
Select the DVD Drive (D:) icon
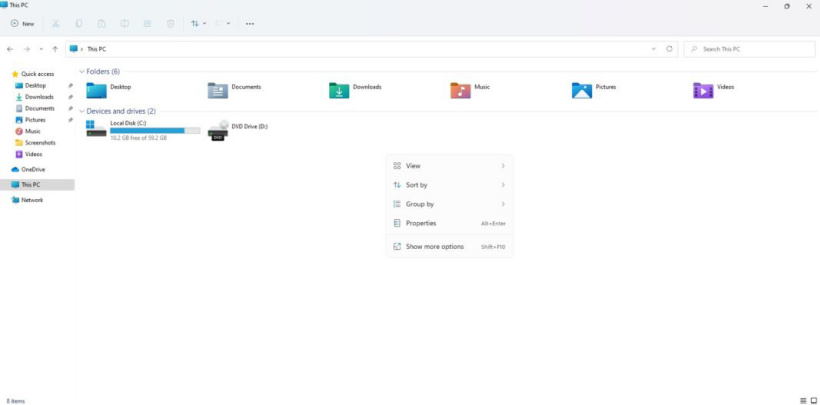point(218,130)
